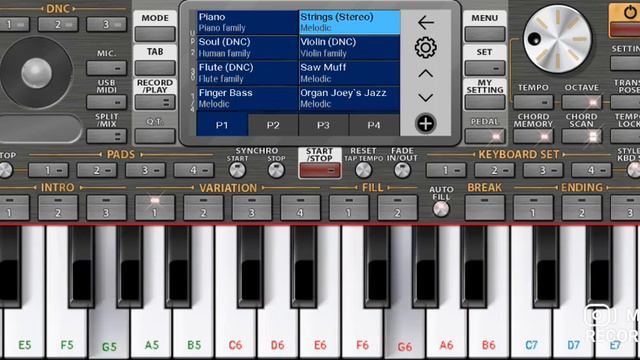Image resolution: width=640 pixels, height=360 pixels.
Task: Select ENDING button 1
Action: click(533, 208)
